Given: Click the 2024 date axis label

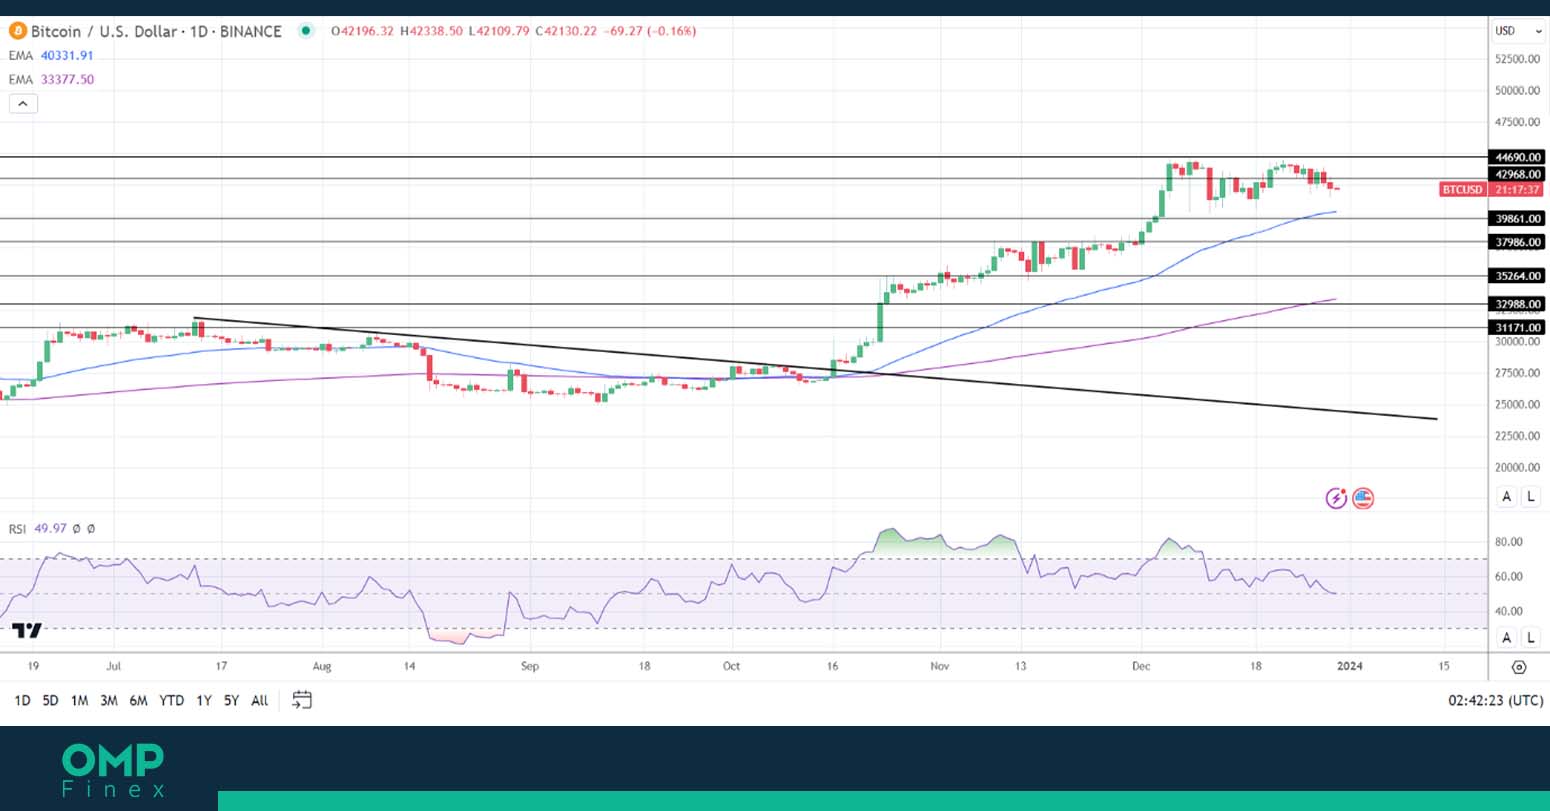Looking at the screenshot, I should tap(1350, 666).
